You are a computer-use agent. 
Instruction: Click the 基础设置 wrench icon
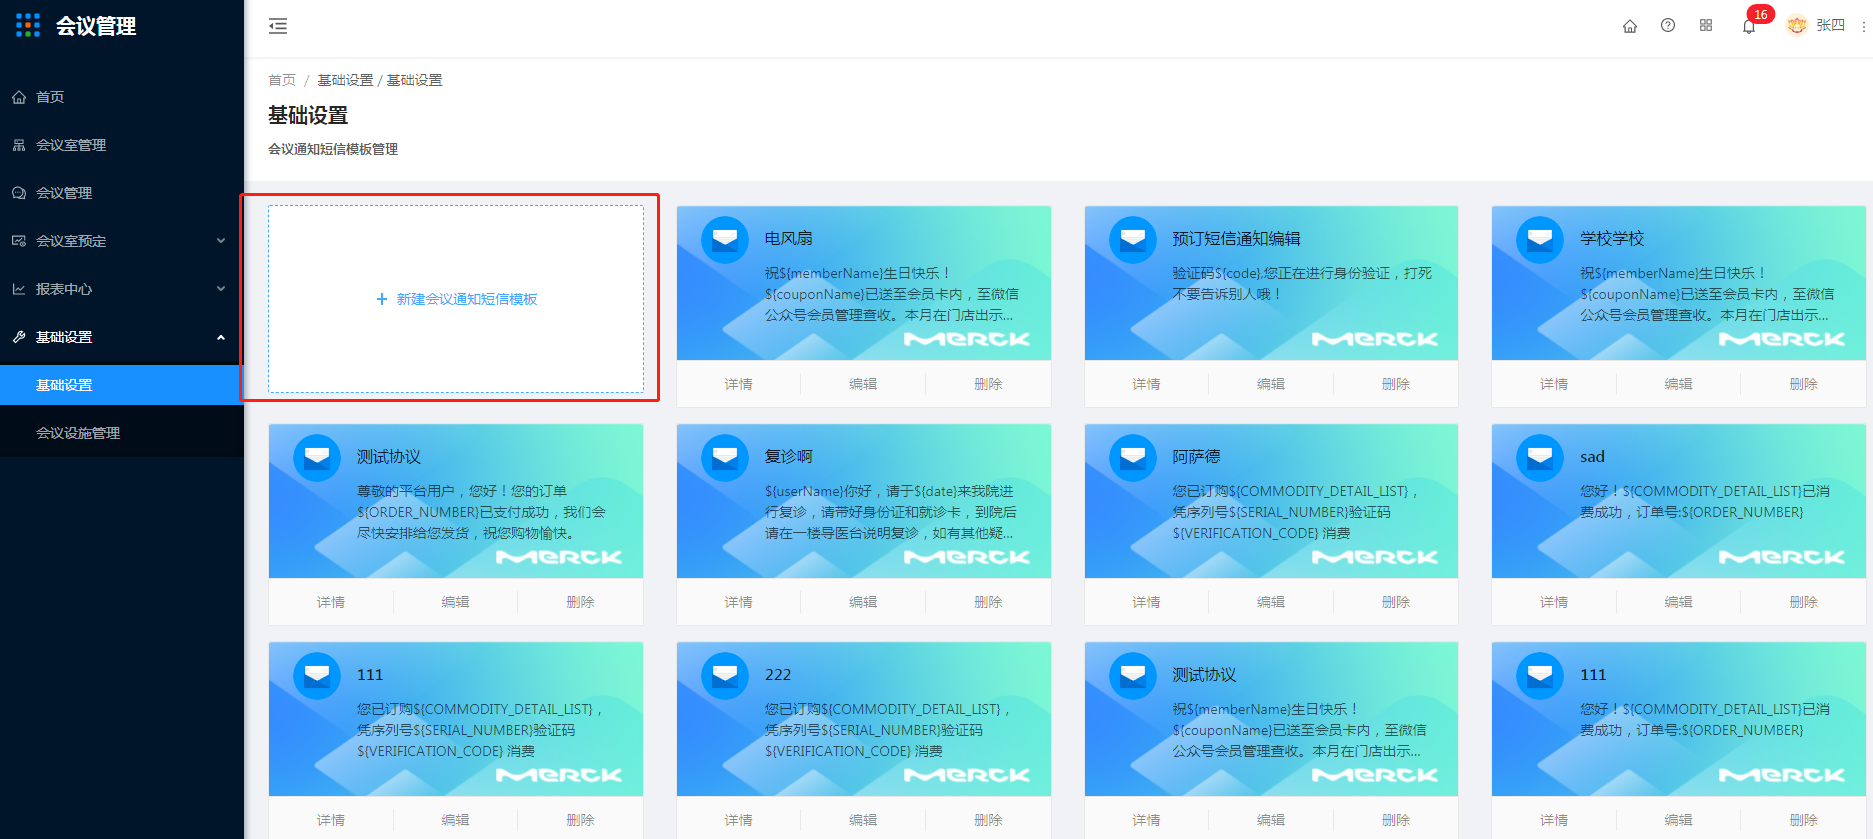pyautogui.click(x=19, y=337)
